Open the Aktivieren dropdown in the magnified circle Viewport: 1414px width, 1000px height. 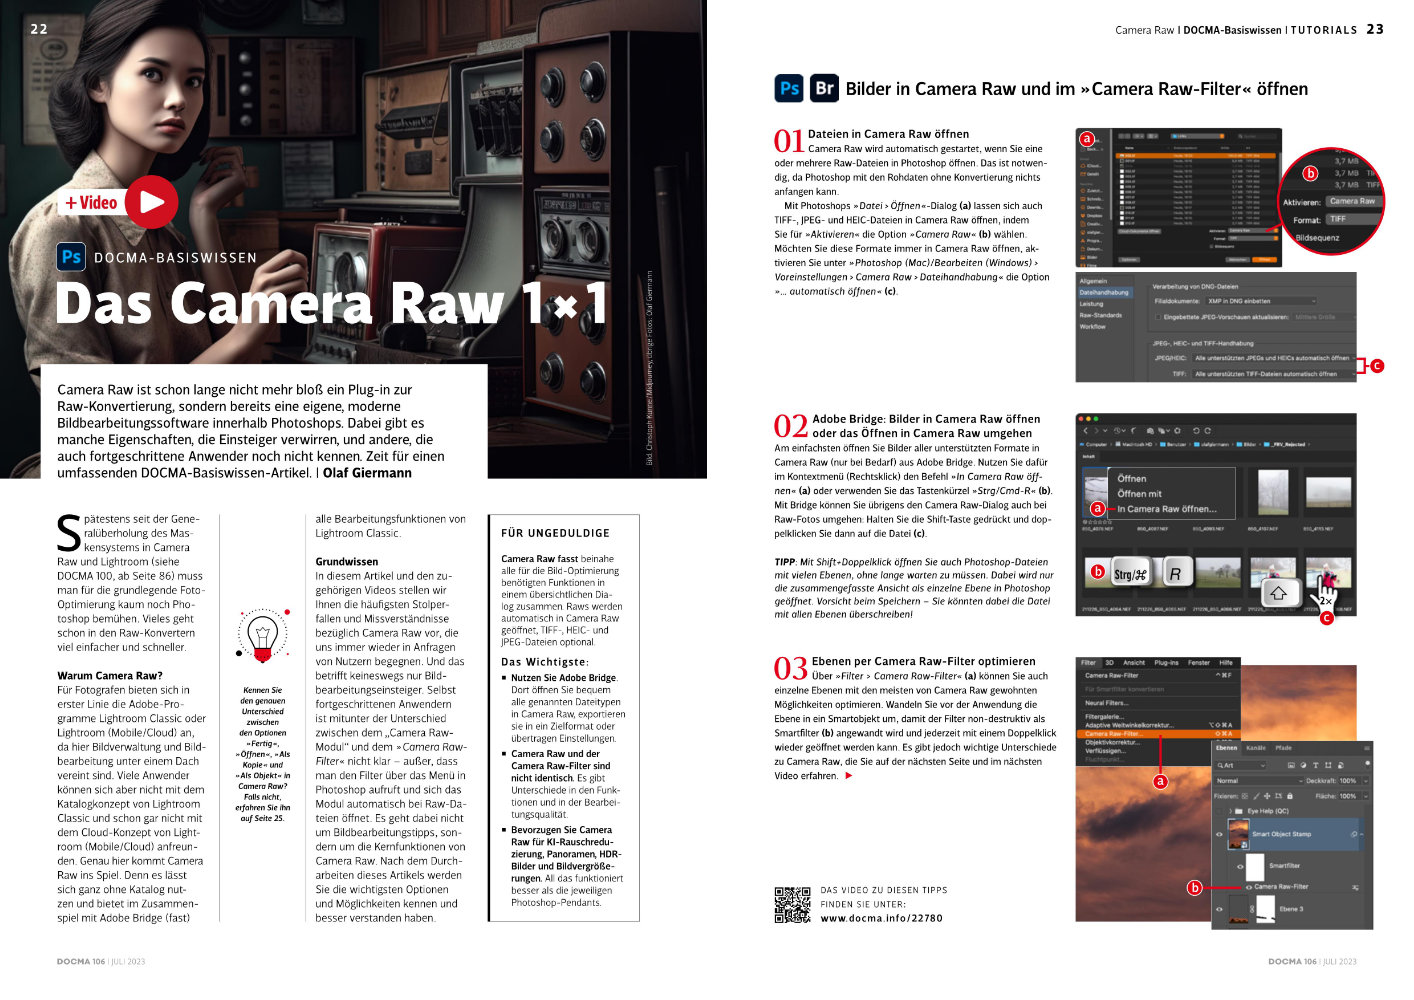1353,201
